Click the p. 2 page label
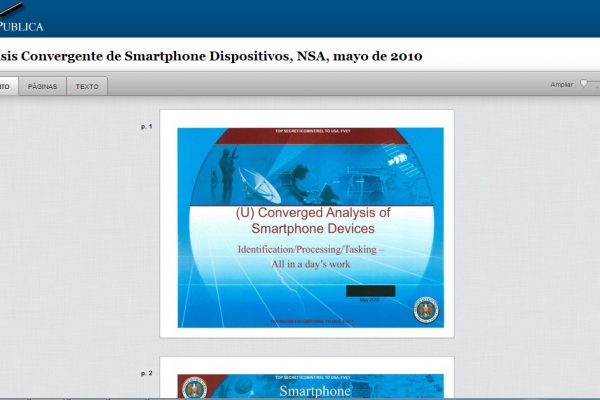 coord(147,373)
